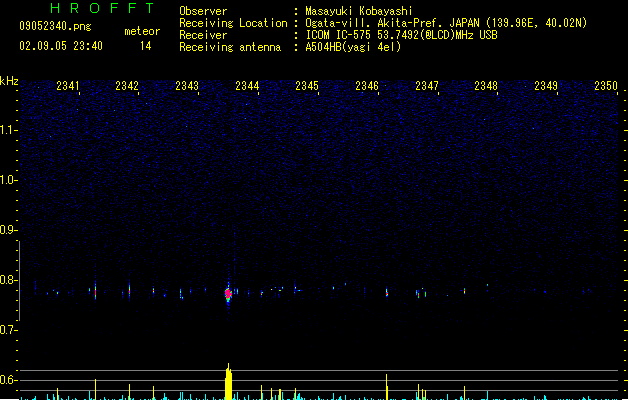Click the 2349 time marker
This screenshot has width=629, height=400.
coord(546,86)
